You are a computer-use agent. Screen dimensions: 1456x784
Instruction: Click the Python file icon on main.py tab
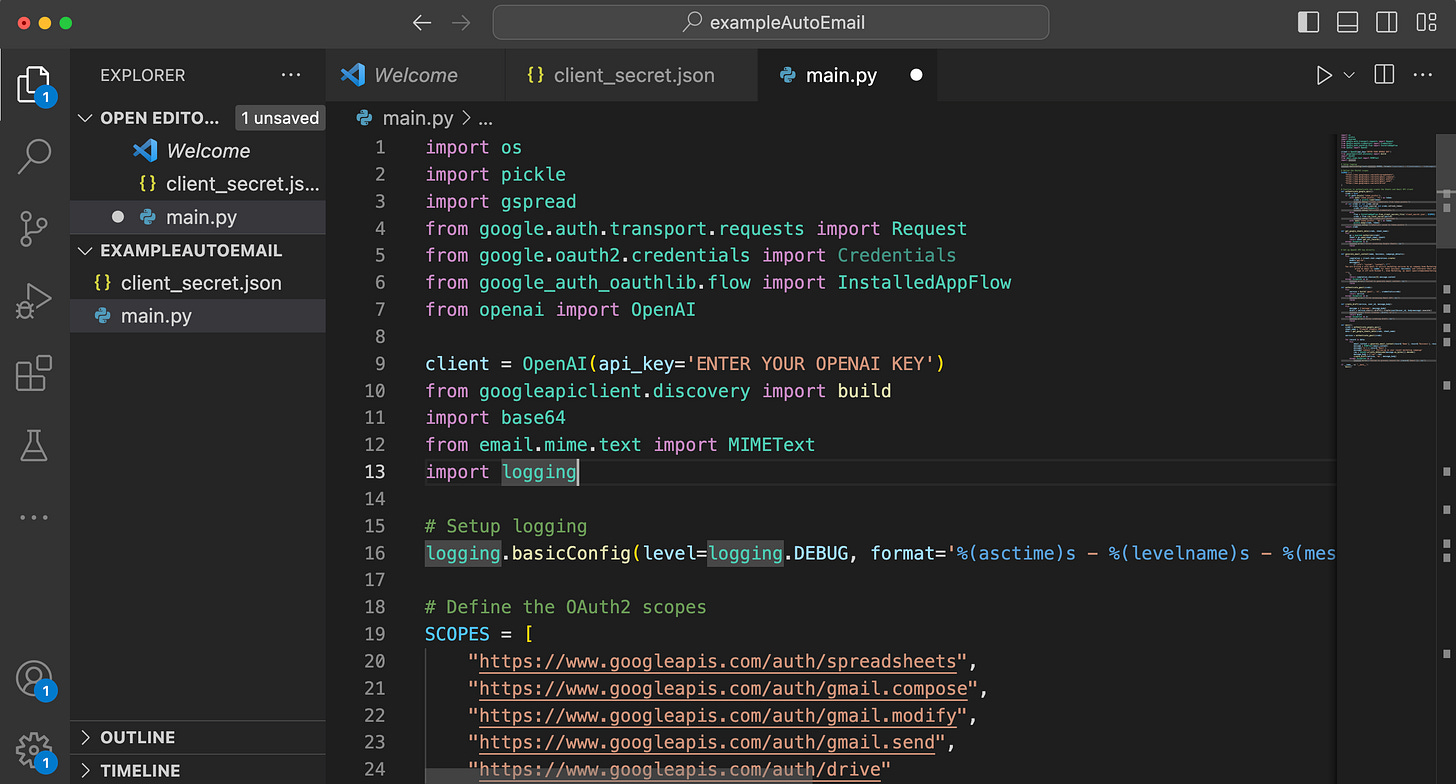[787, 75]
